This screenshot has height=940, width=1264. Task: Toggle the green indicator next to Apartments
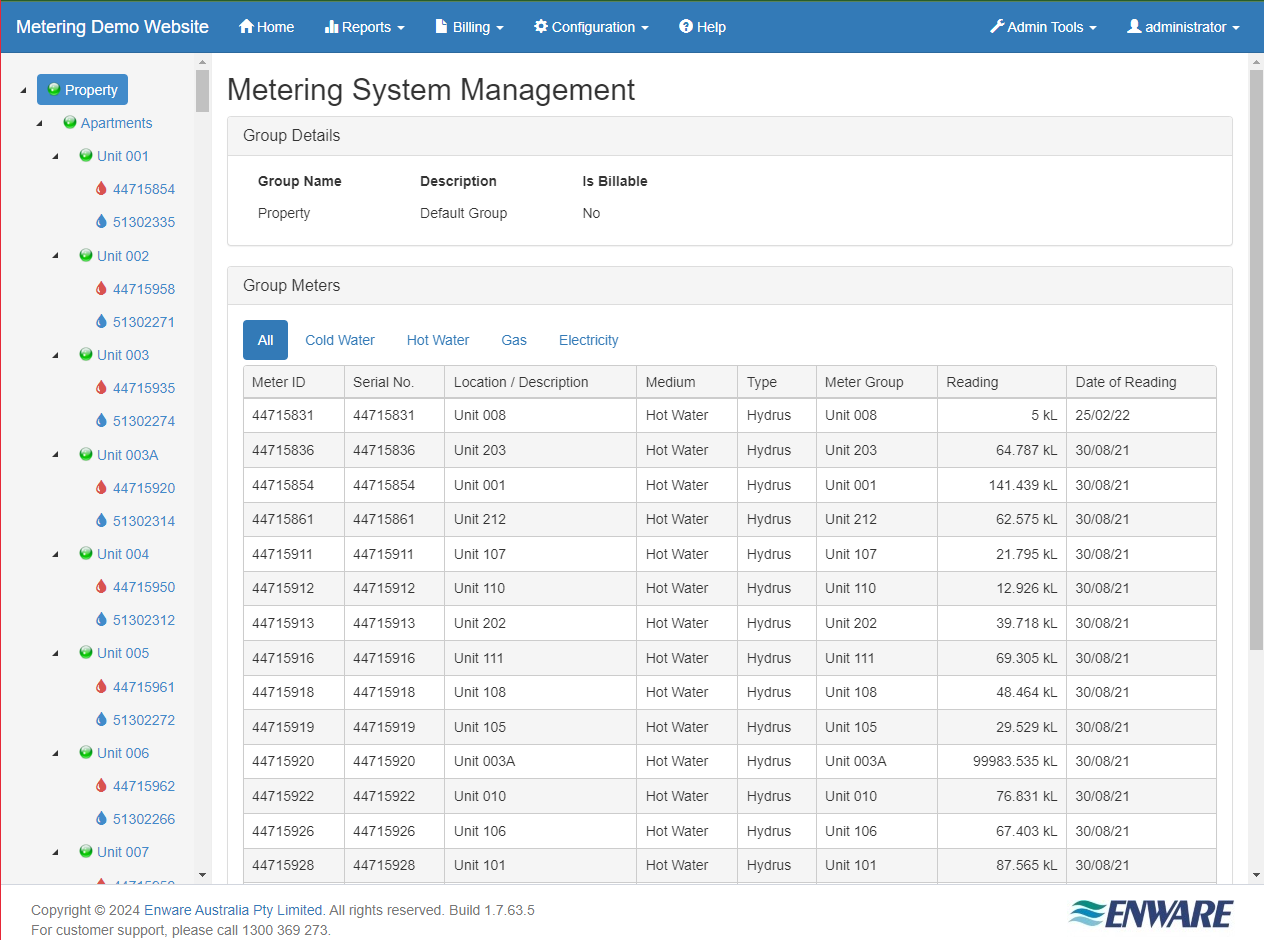69,122
